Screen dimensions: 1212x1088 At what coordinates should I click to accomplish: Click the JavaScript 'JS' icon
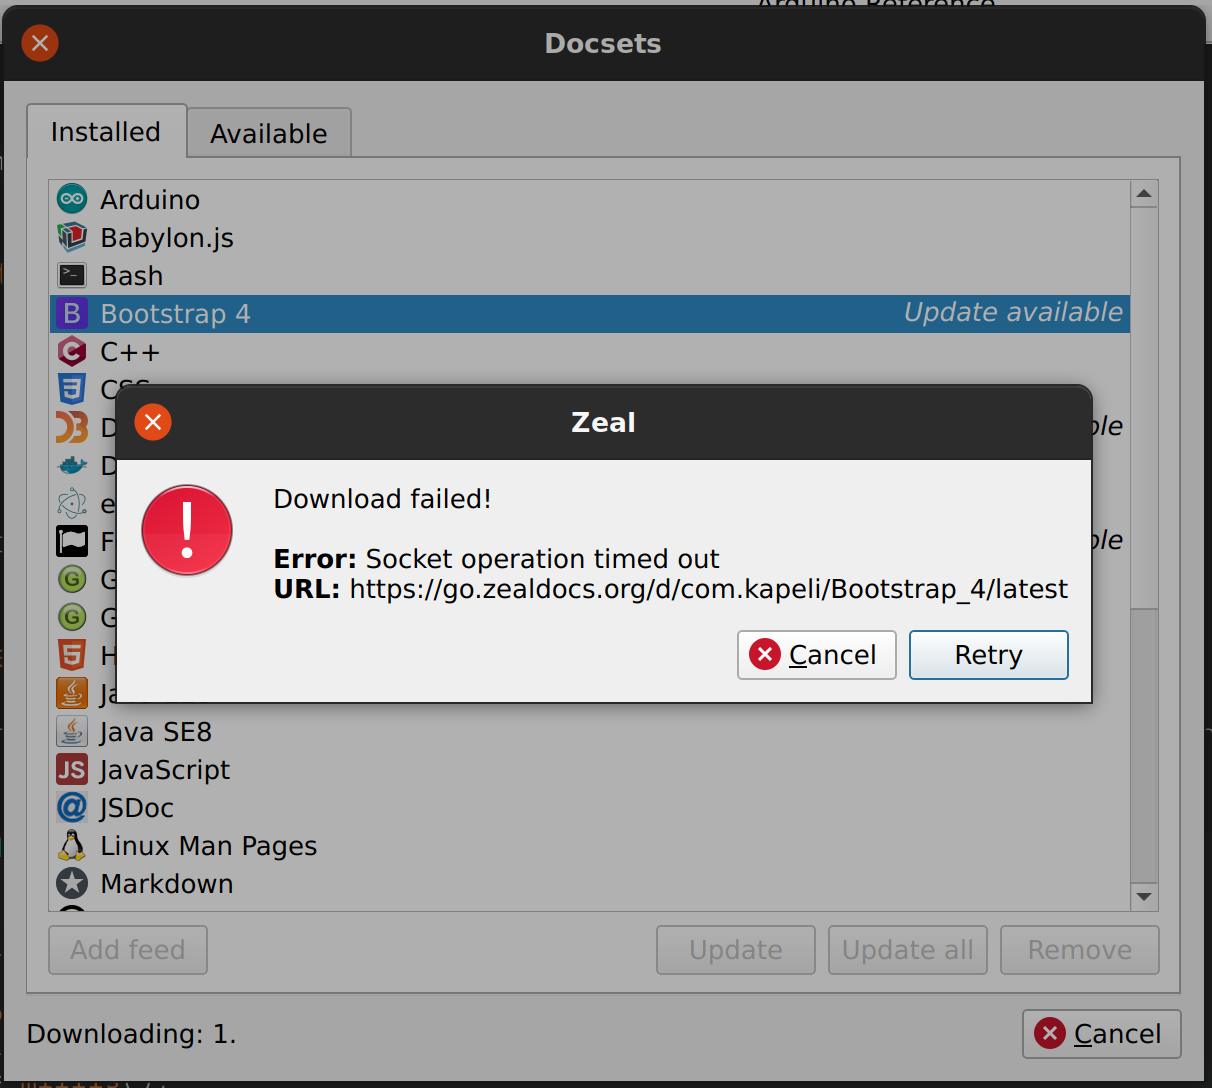[71, 769]
